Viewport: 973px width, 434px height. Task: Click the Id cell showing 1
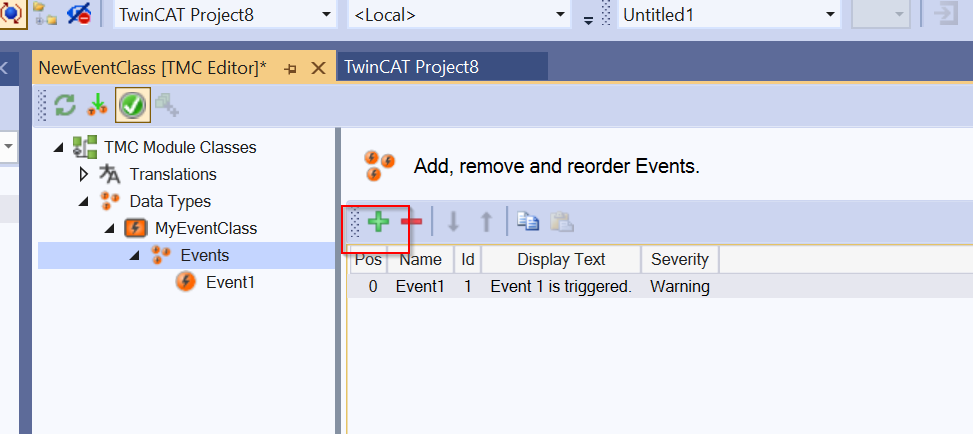click(468, 286)
